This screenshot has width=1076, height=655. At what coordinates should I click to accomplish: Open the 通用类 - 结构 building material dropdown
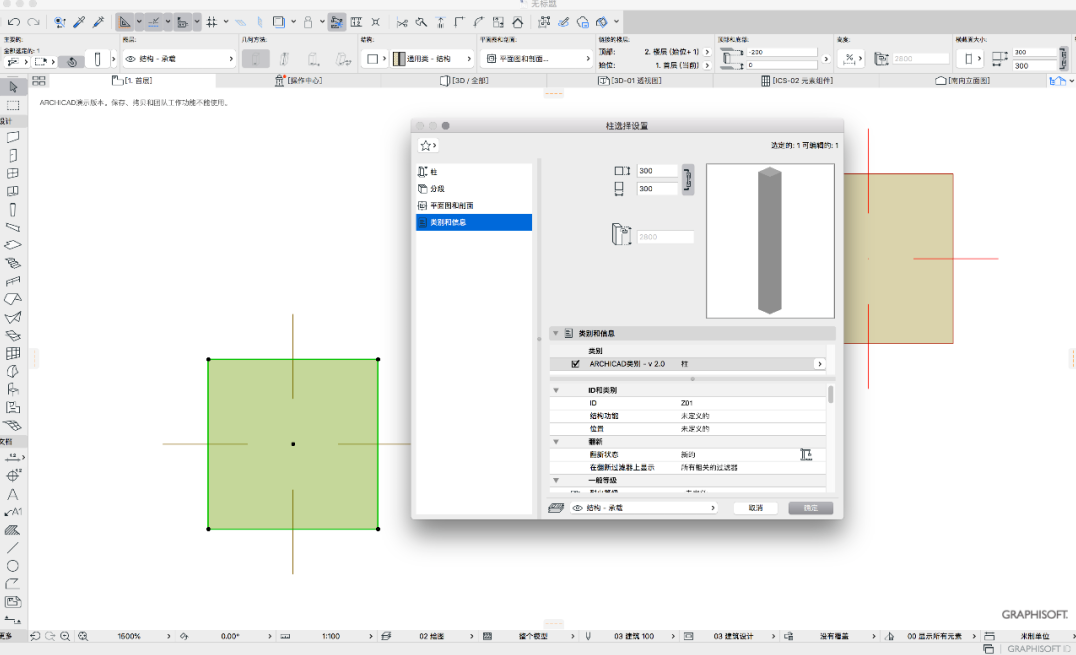coord(432,59)
